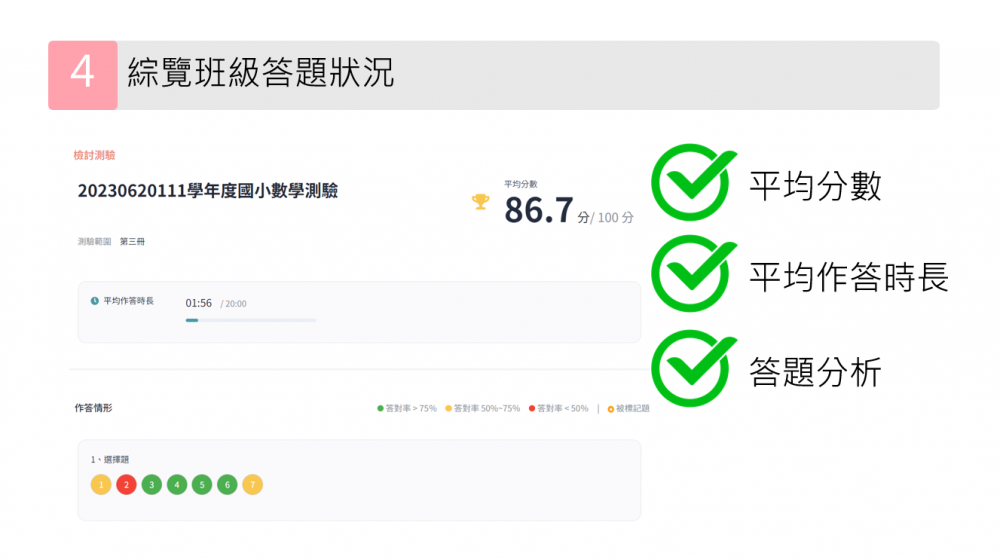Click the red 答對率 < 50% legend dot
The height and width of the screenshot is (559, 1000).
[x=532, y=409]
